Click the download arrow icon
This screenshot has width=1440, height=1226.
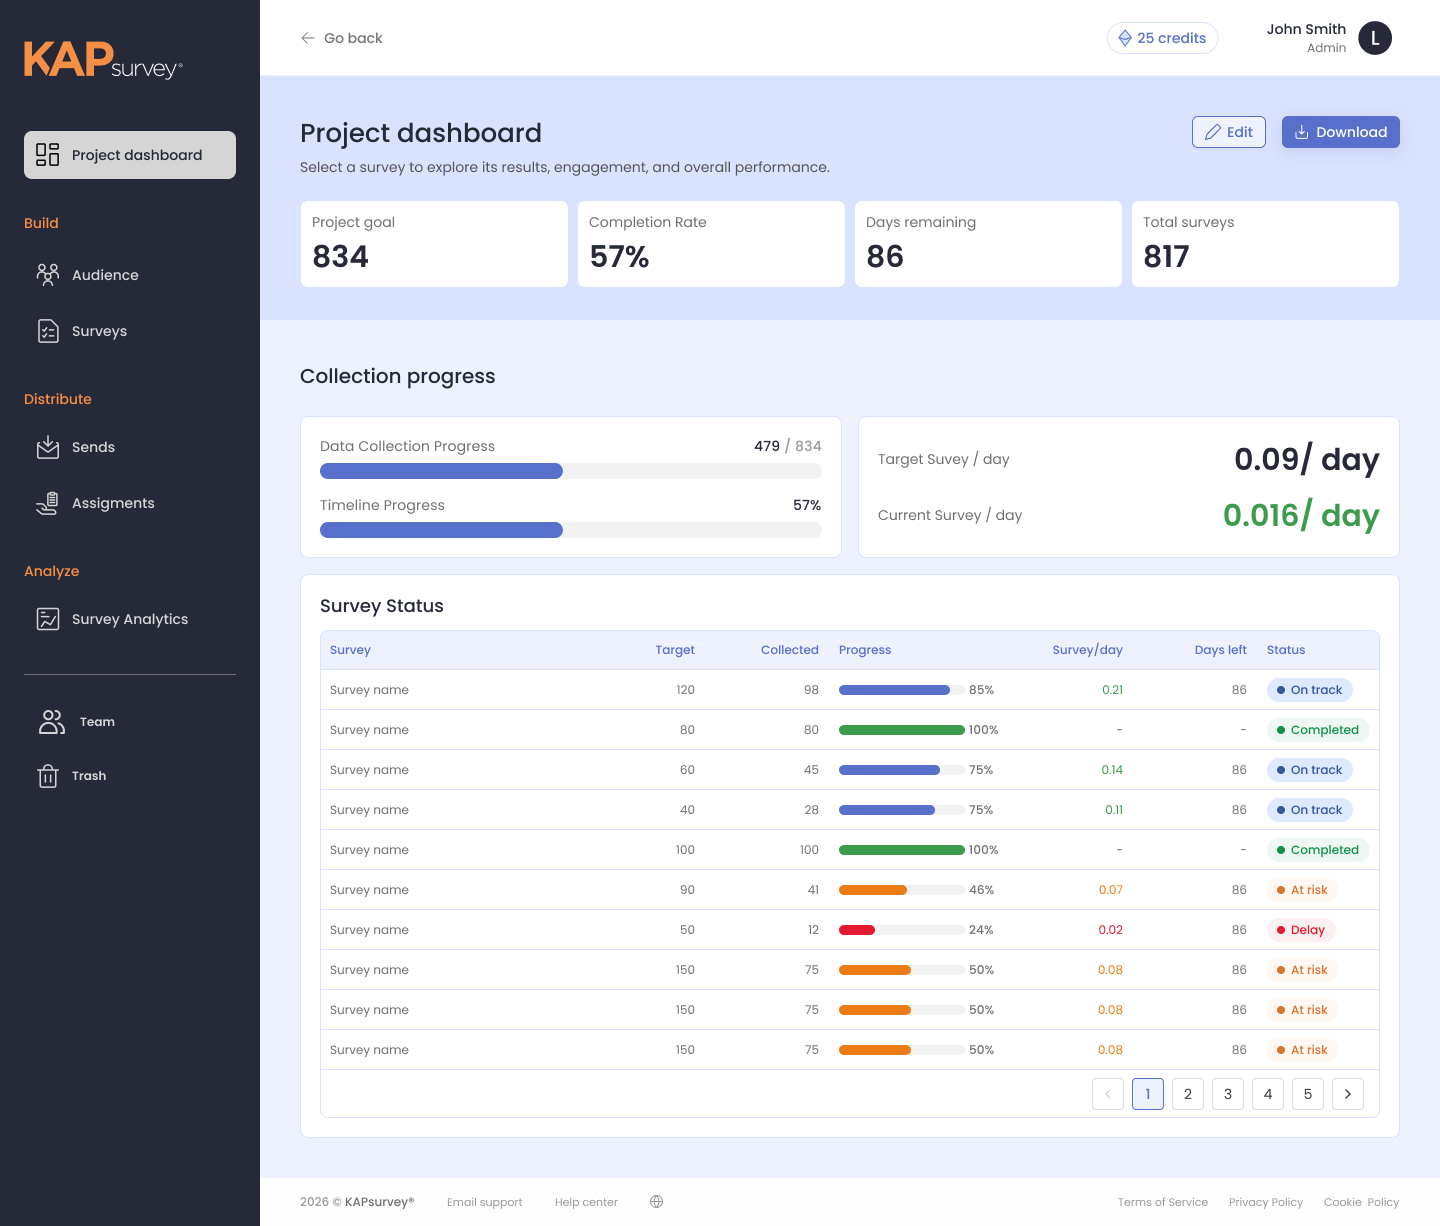tap(1302, 132)
